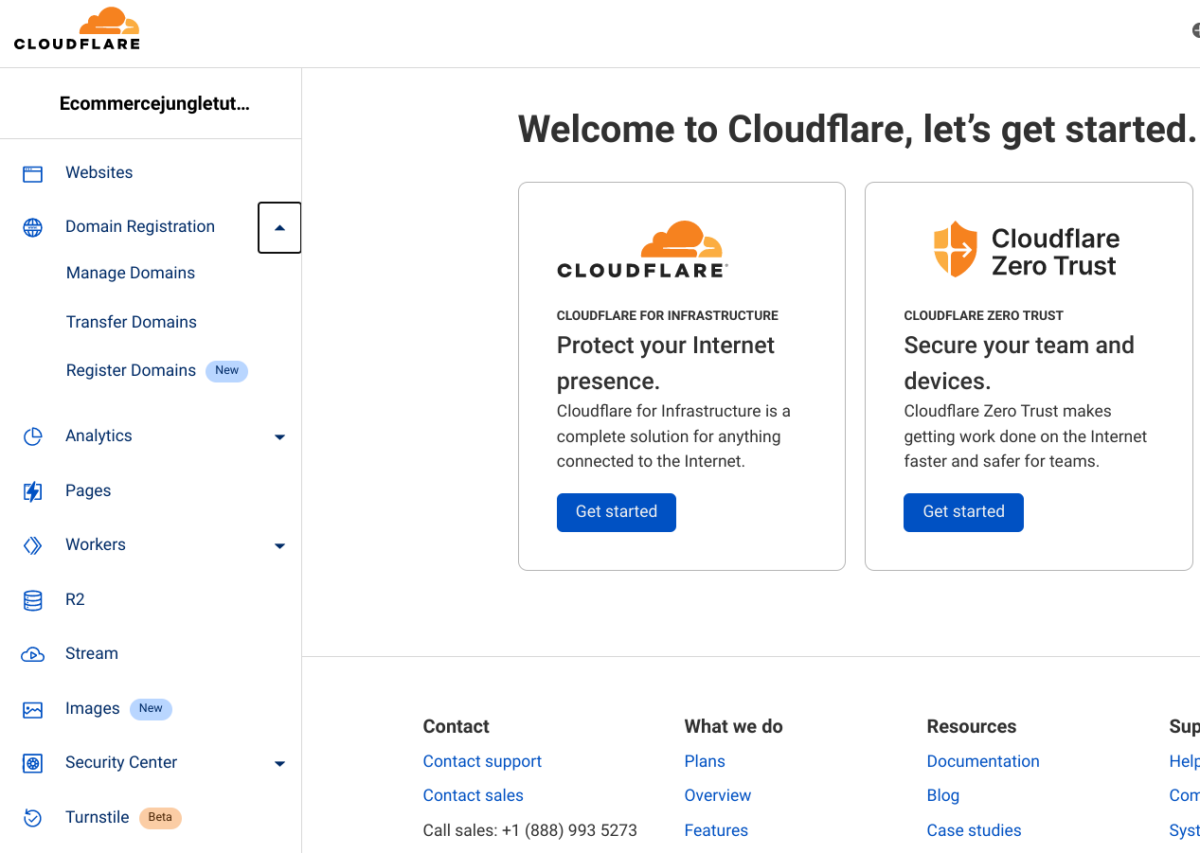Click the Pages lightning bolt icon
Image resolution: width=1200 pixels, height=853 pixels.
point(33,491)
